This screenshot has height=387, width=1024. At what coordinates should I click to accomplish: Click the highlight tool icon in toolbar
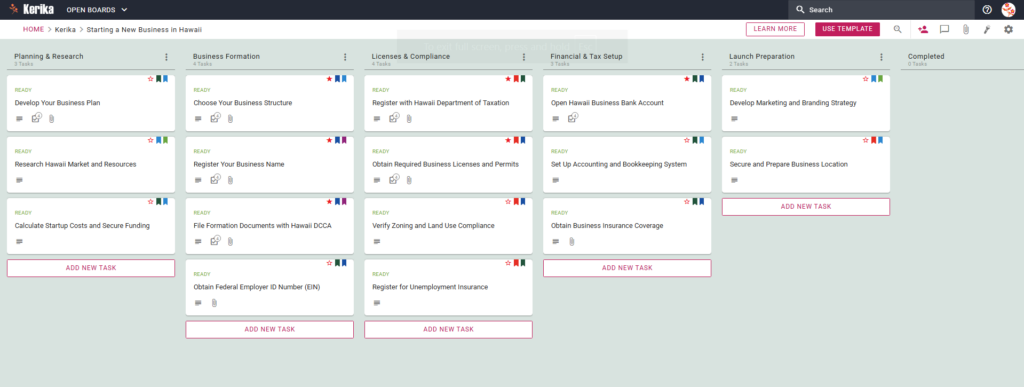tap(987, 29)
